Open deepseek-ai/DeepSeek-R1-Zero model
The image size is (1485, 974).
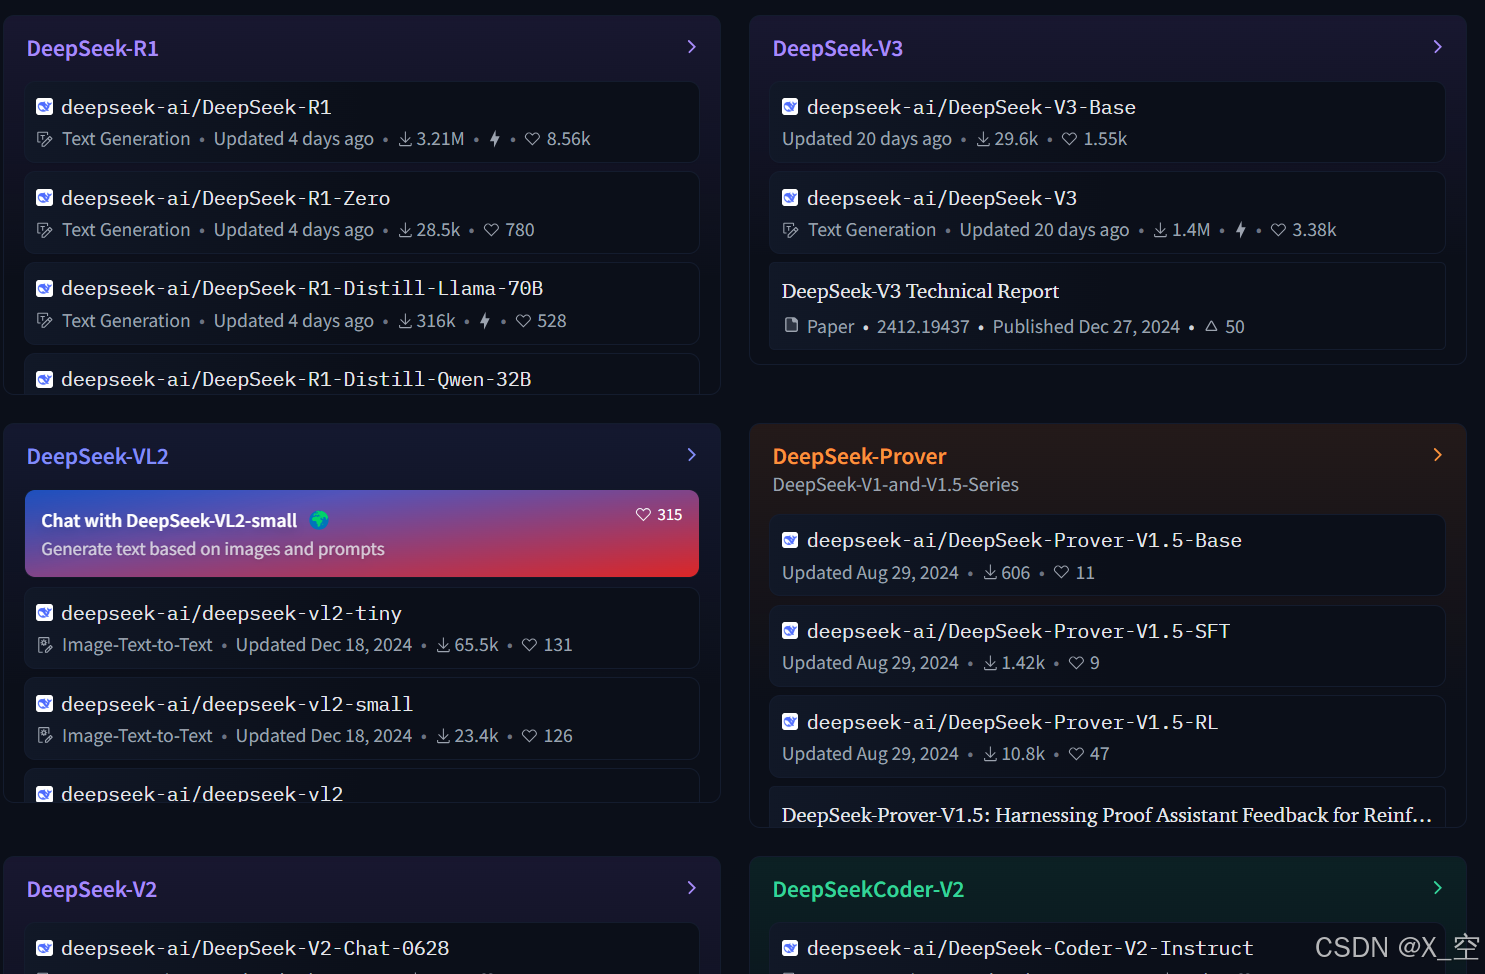pyautogui.click(x=361, y=213)
